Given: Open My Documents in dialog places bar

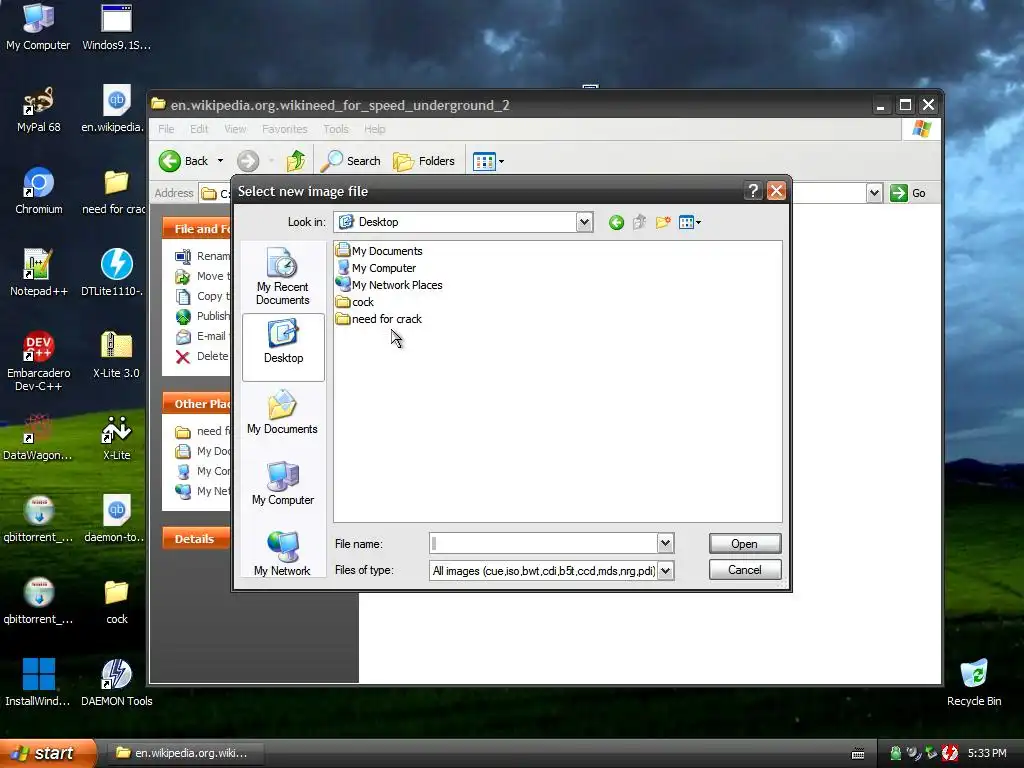Looking at the screenshot, I should 283,413.
